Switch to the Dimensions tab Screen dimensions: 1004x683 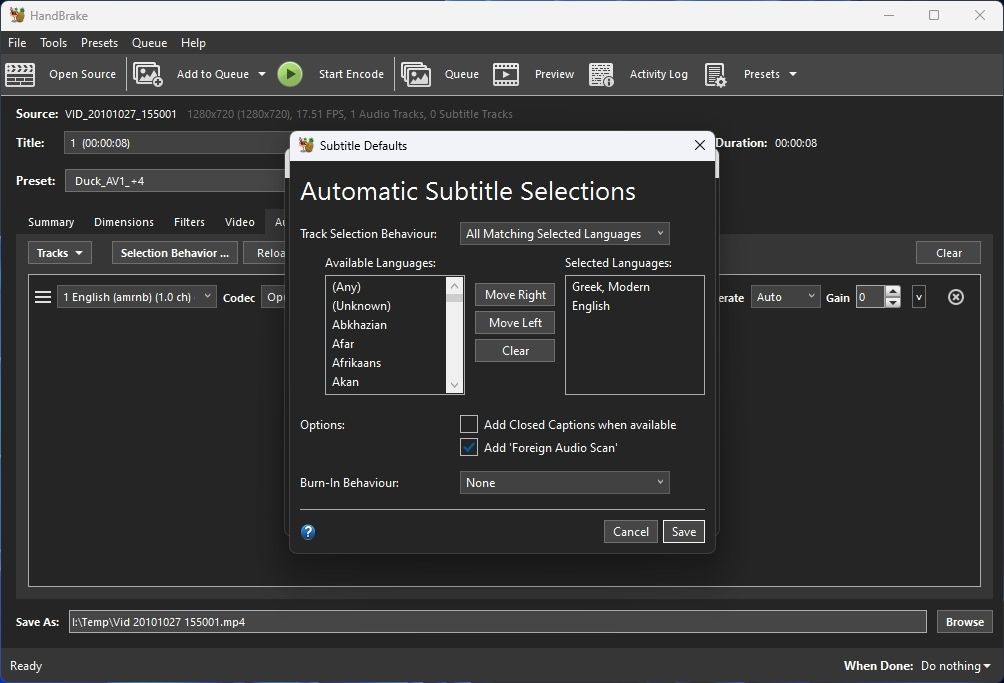(x=123, y=222)
